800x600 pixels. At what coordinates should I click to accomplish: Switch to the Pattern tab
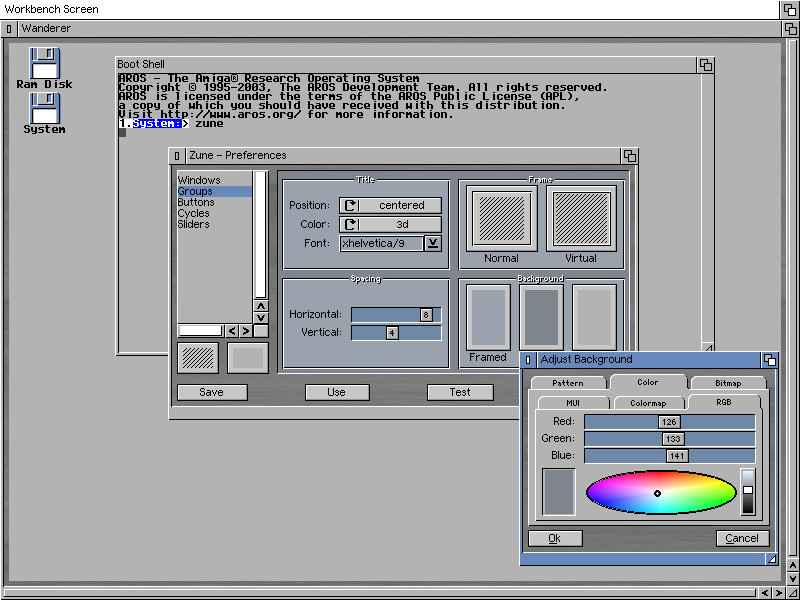pos(568,383)
